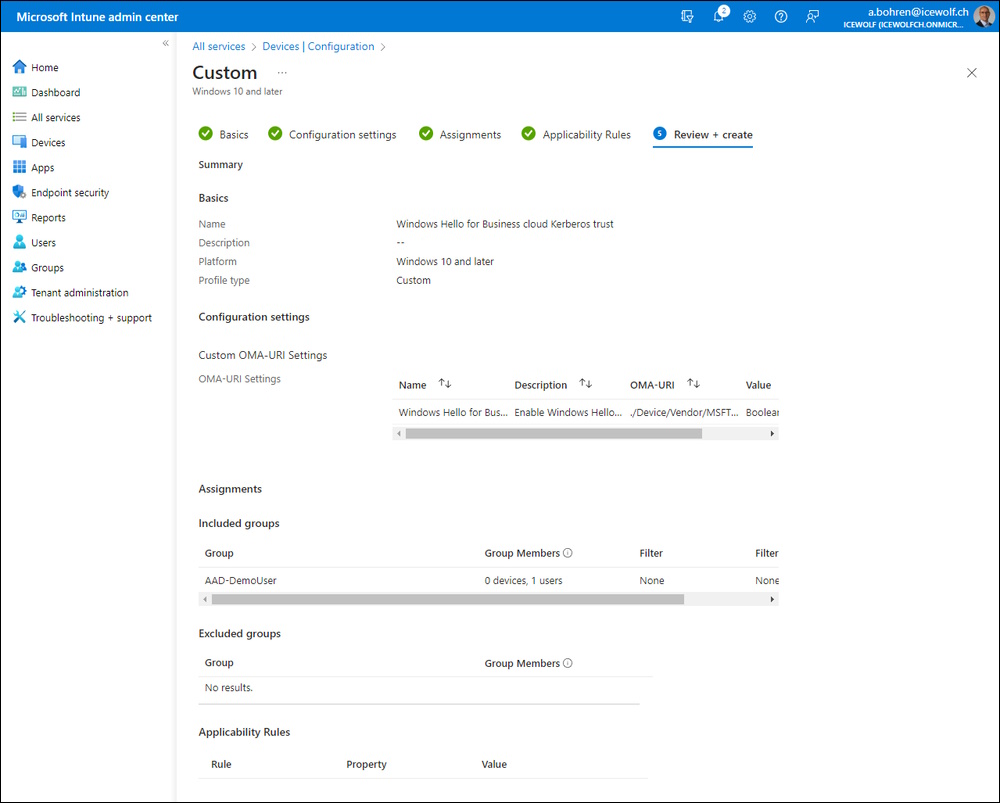The image size is (1000, 803).
Task: Click the All services list icon
Action: (20, 117)
